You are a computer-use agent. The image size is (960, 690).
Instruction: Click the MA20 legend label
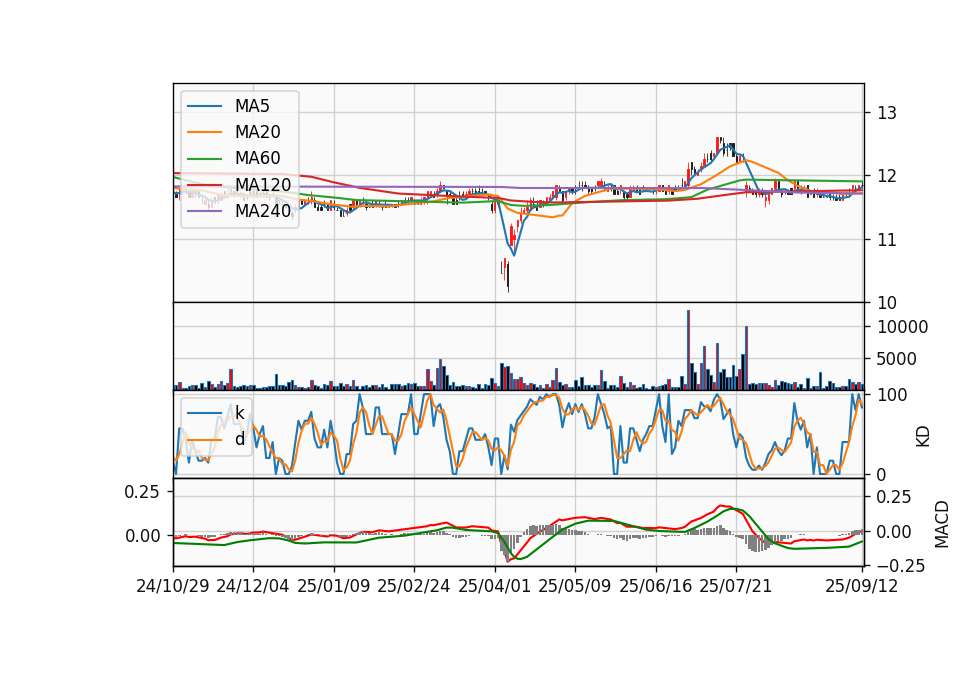coord(257,132)
